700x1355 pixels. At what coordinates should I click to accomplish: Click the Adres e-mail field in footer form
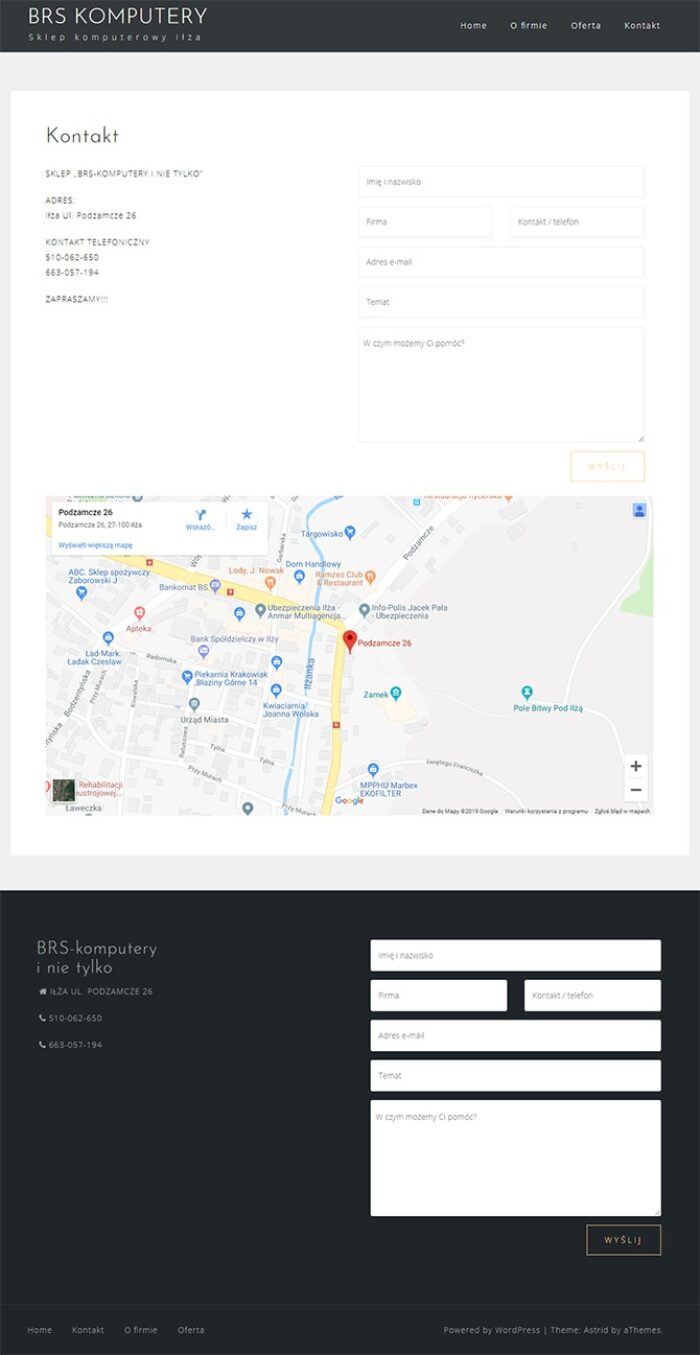[515, 1036]
